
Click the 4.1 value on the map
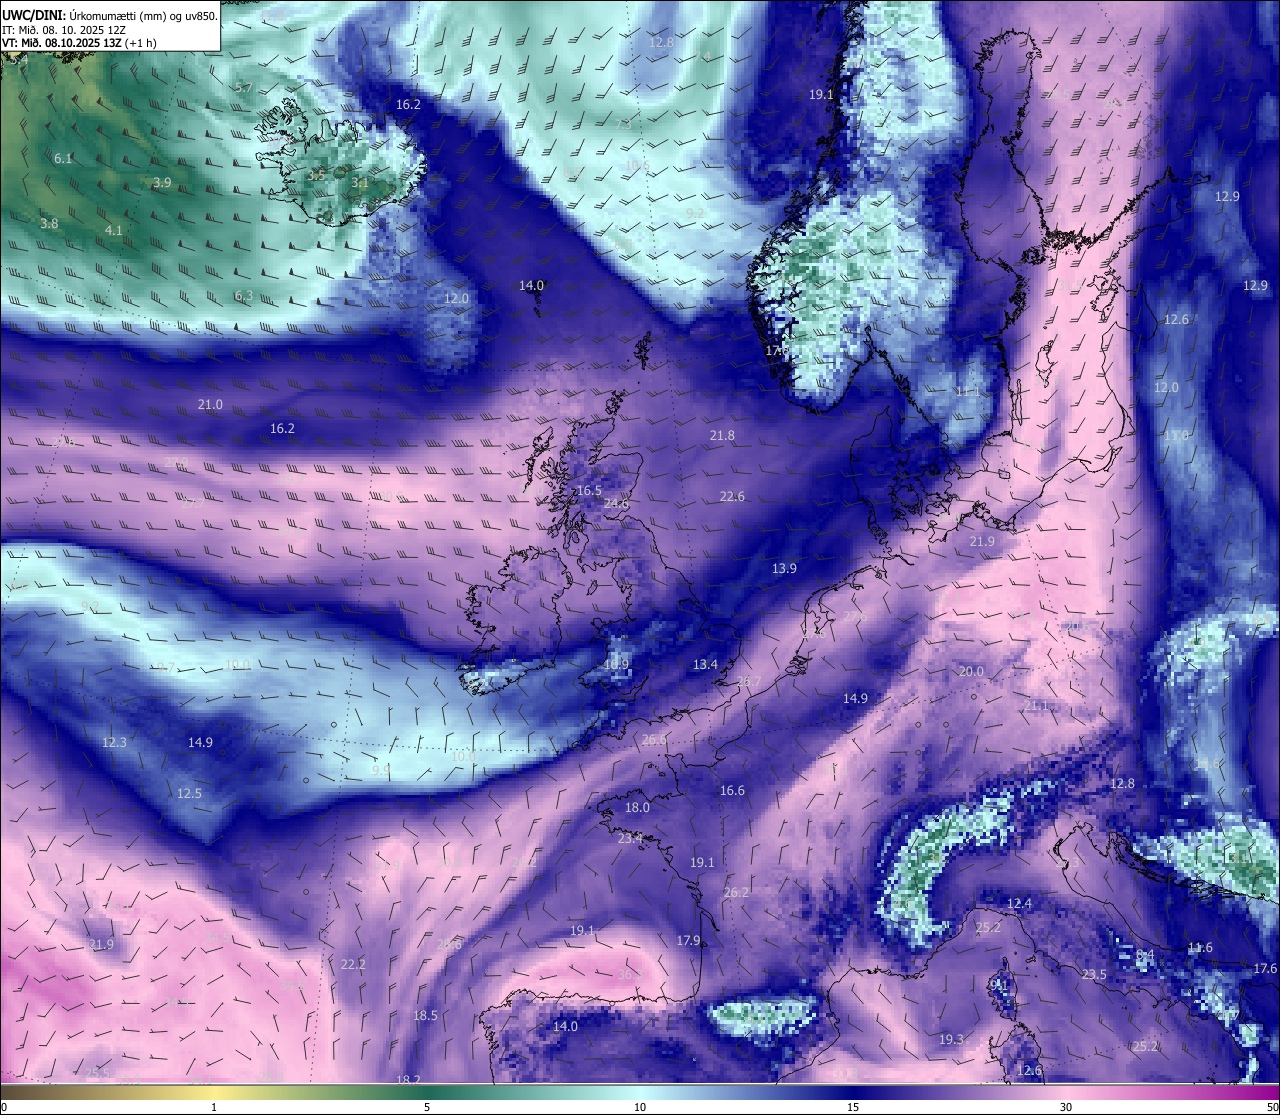(114, 231)
